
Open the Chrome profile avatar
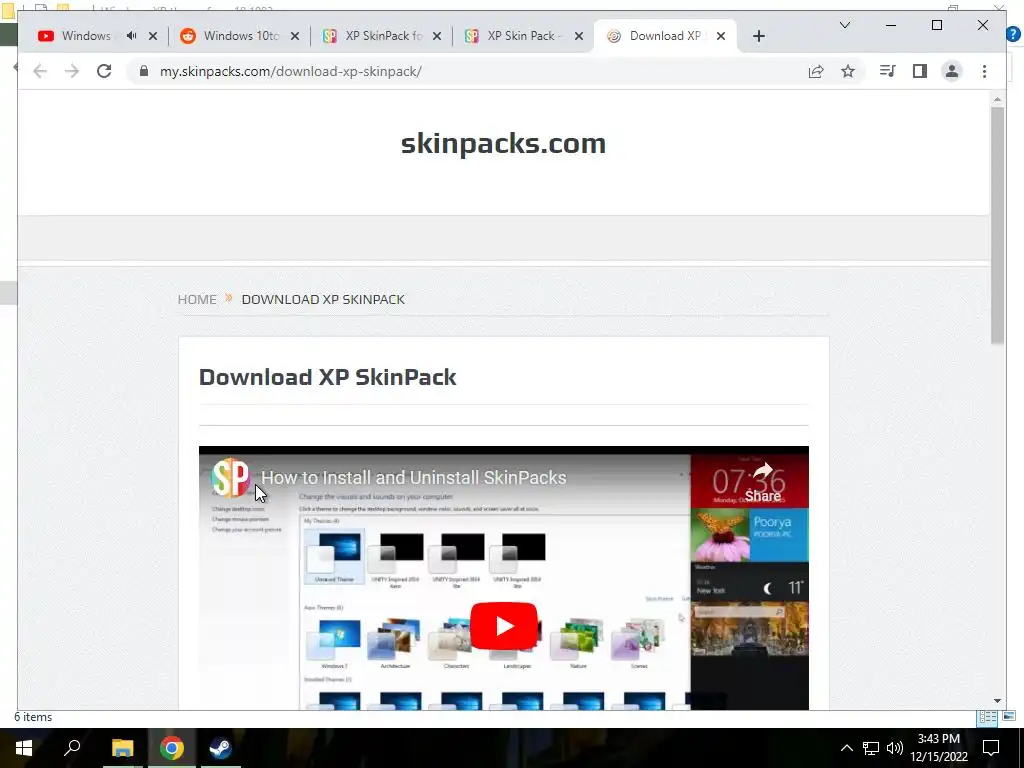[x=952, y=71]
